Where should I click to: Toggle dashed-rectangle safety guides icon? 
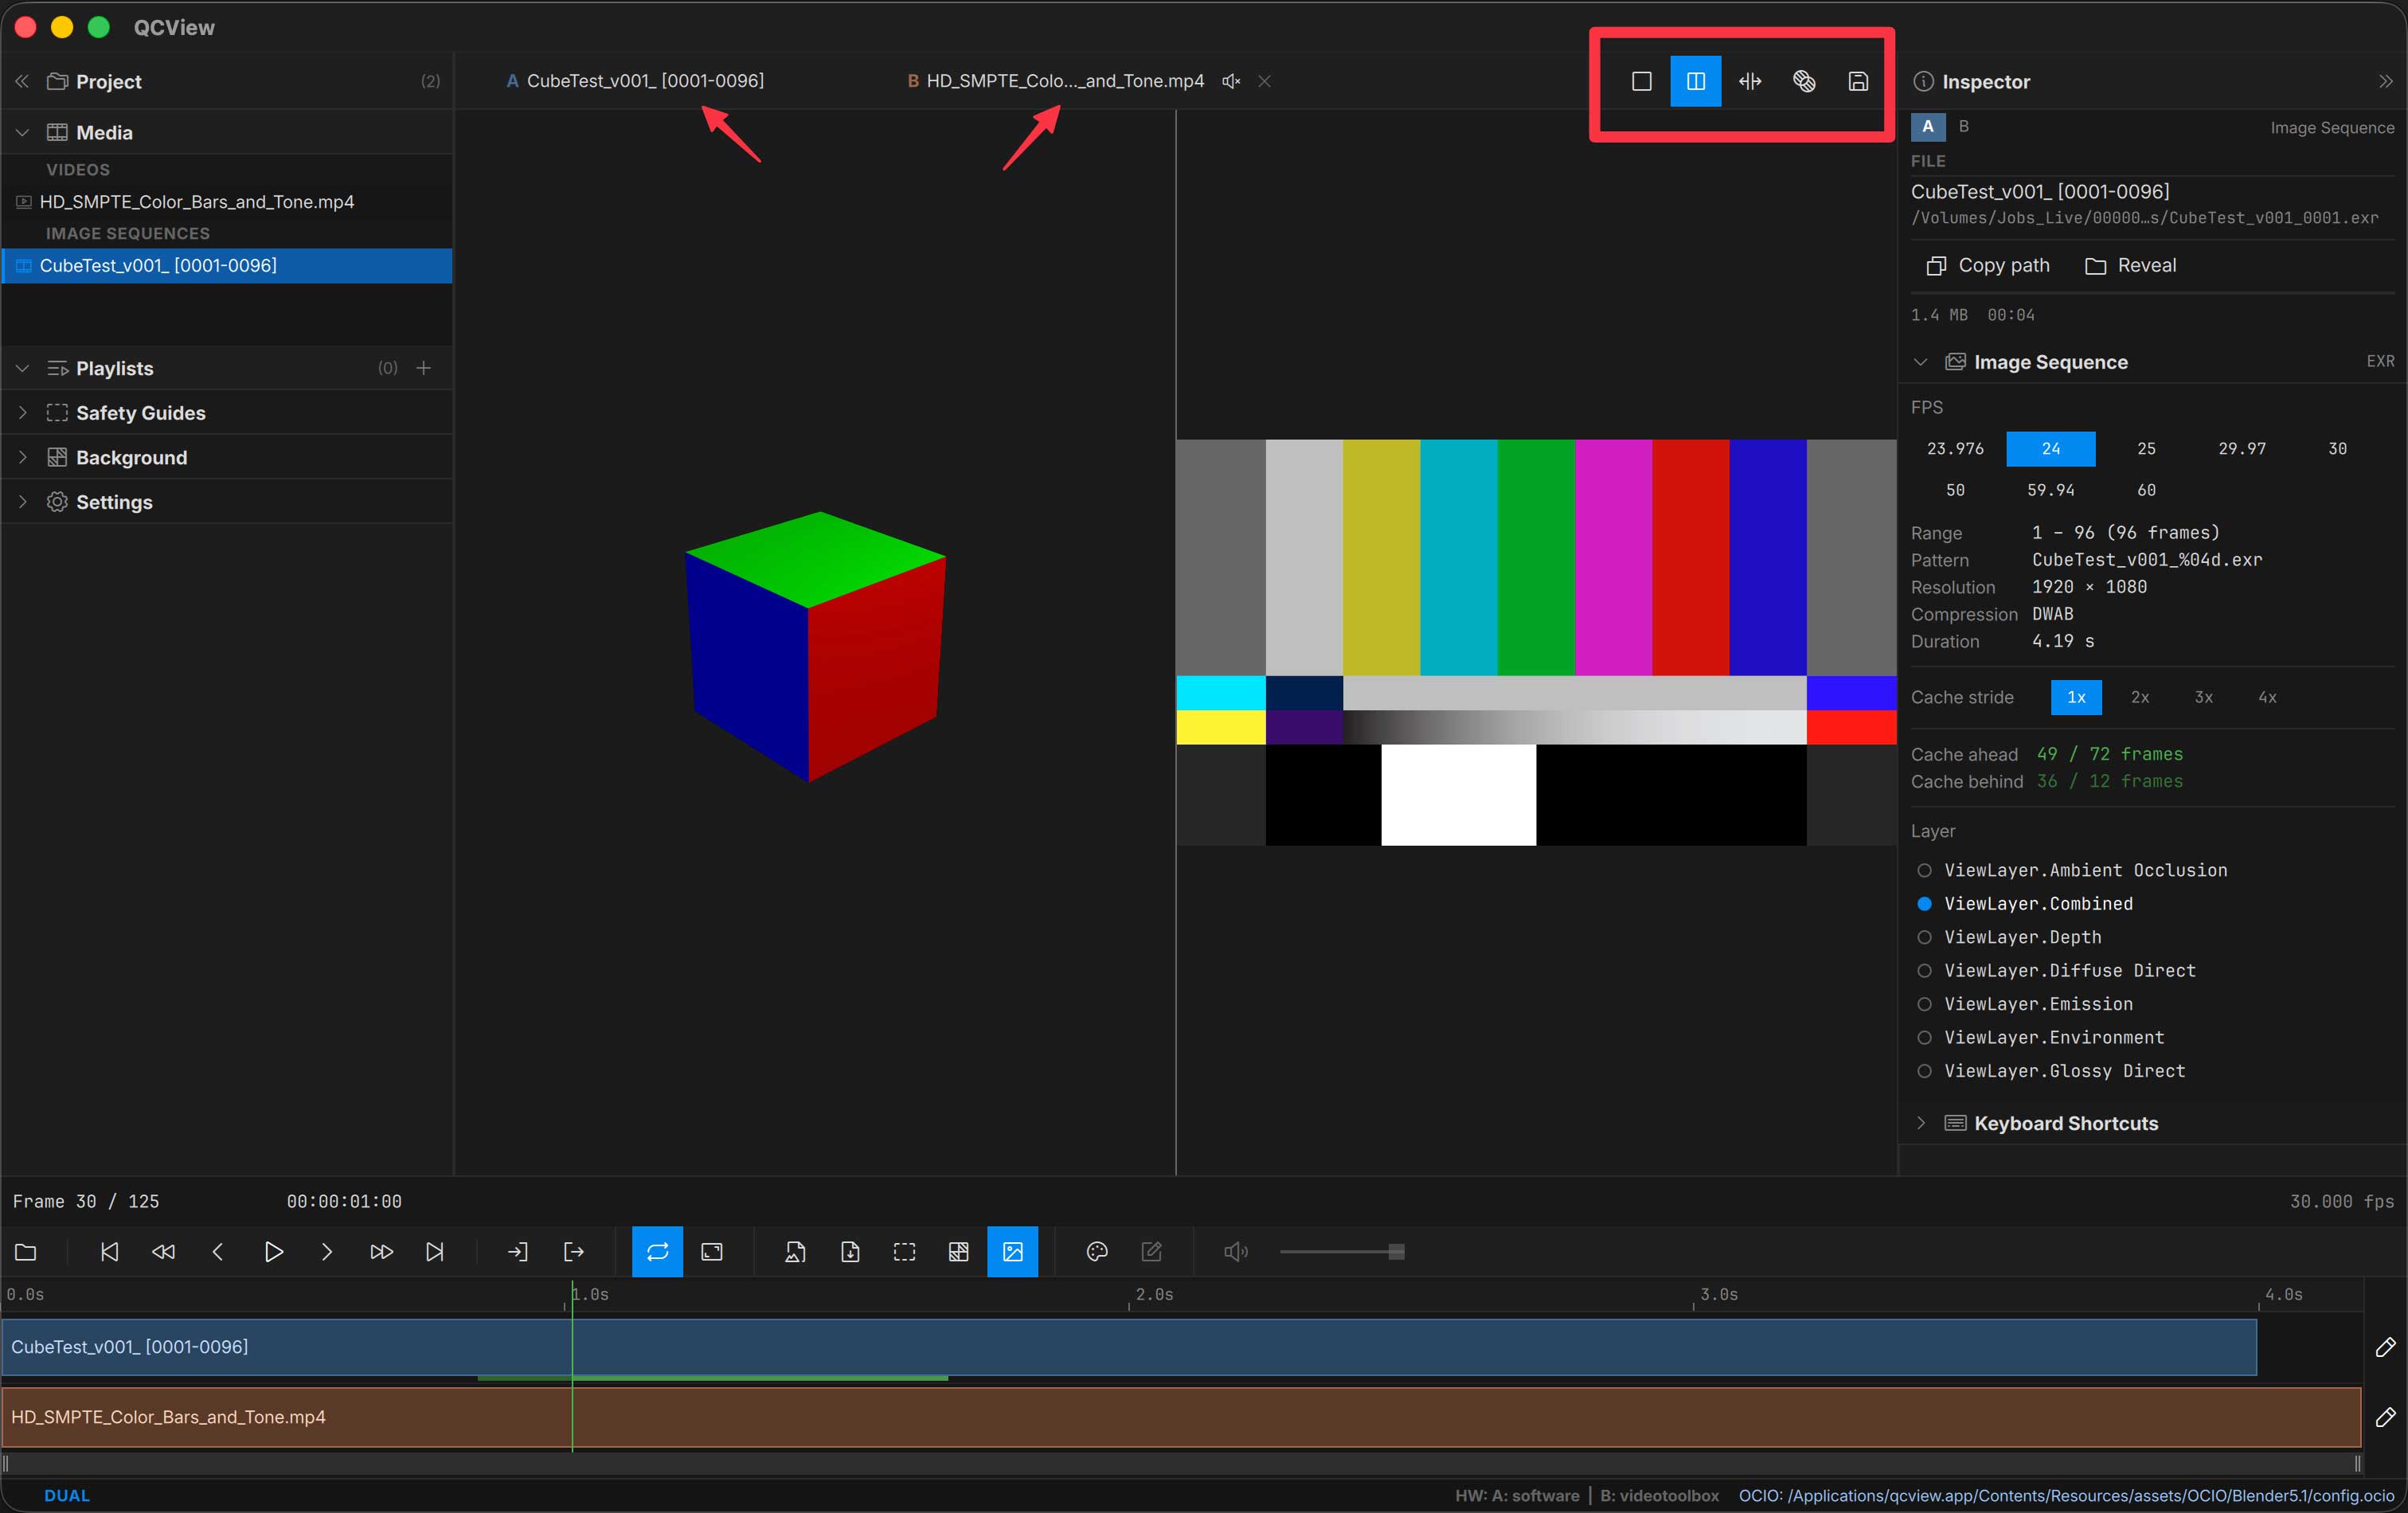coord(904,1251)
